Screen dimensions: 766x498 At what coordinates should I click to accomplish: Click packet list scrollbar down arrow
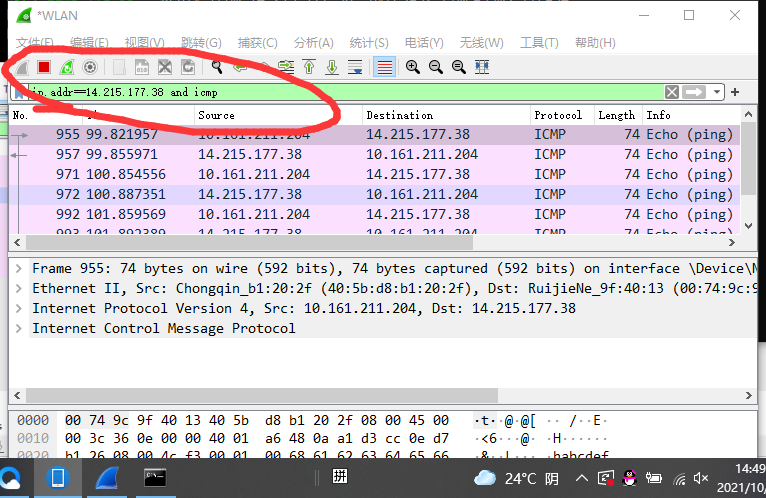748,225
